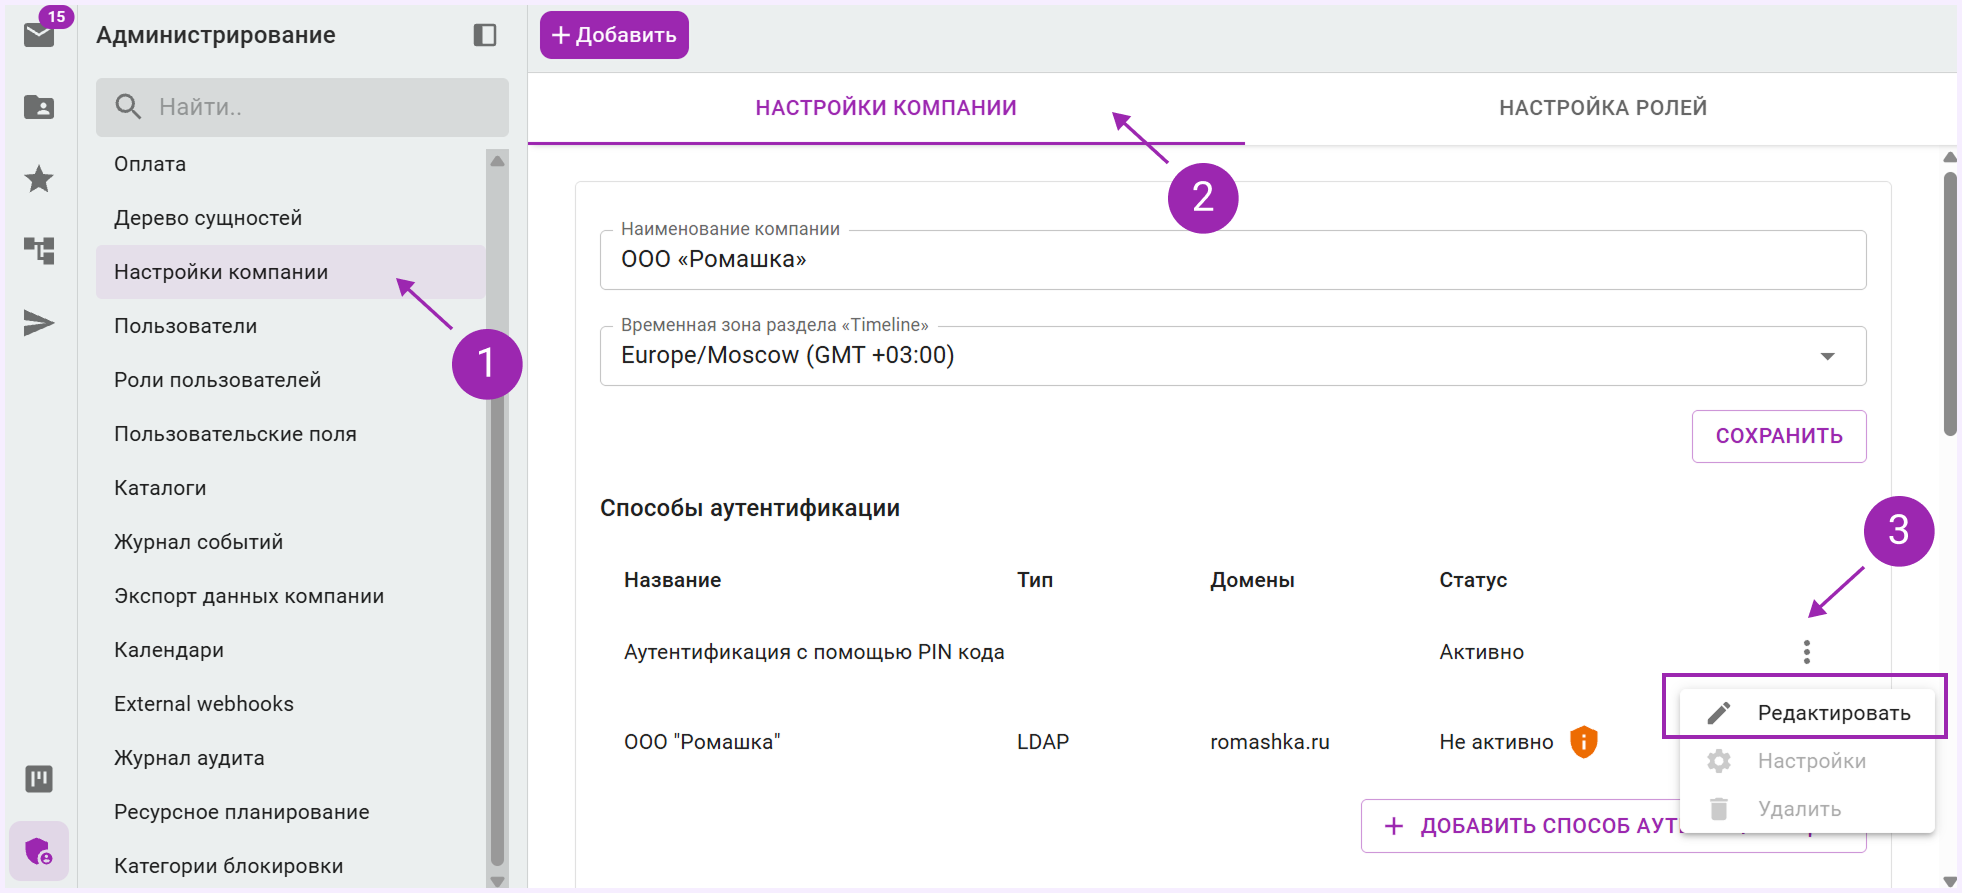Click the Добавить button
This screenshot has width=1962, height=893.
coord(614,35)
